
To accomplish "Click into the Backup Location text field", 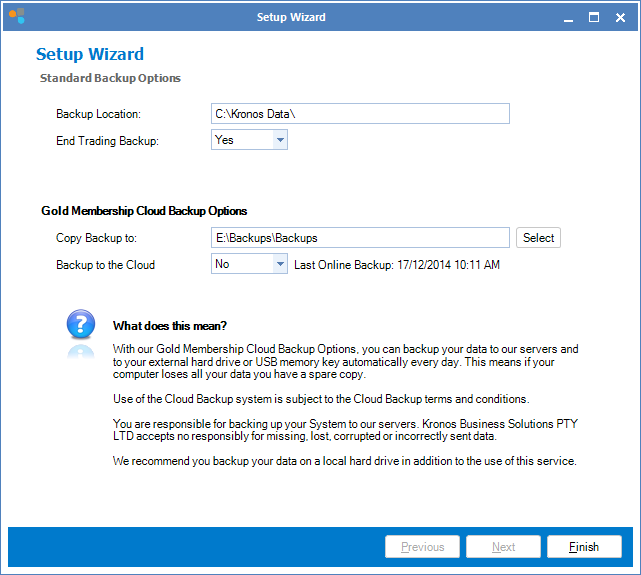I will pos(360,114).
